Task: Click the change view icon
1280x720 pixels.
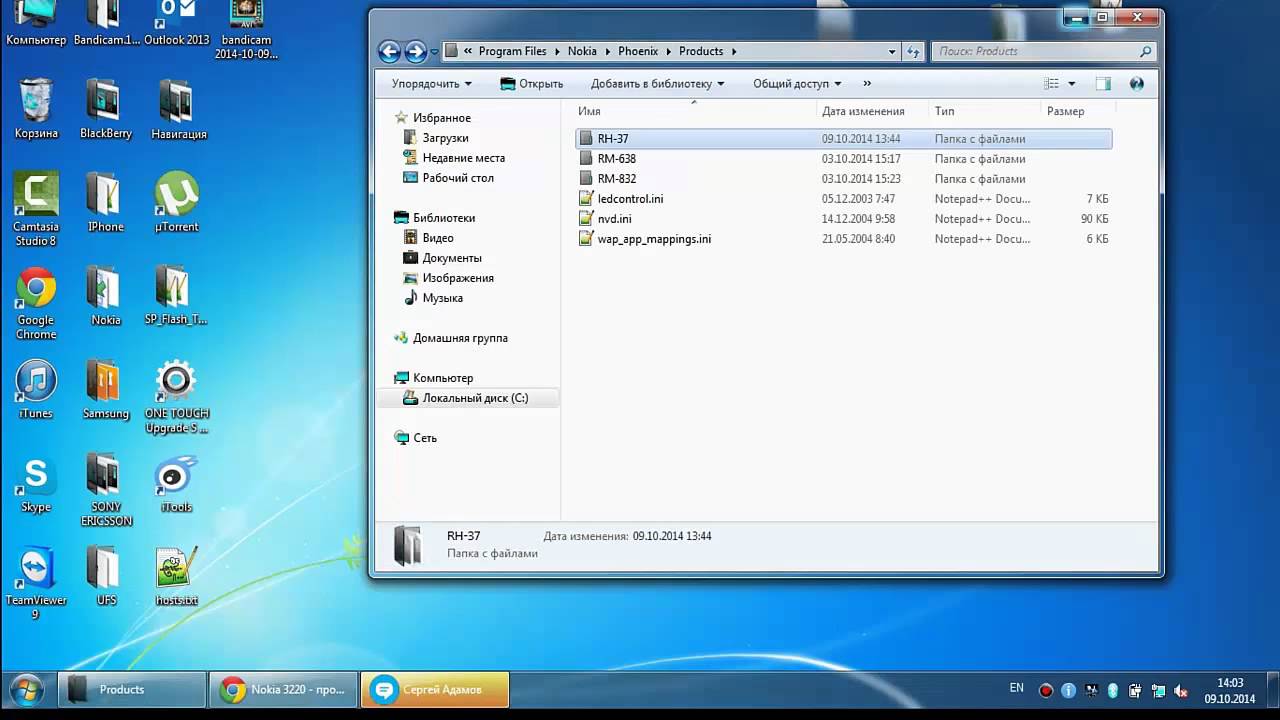Action: [1051, 84]
